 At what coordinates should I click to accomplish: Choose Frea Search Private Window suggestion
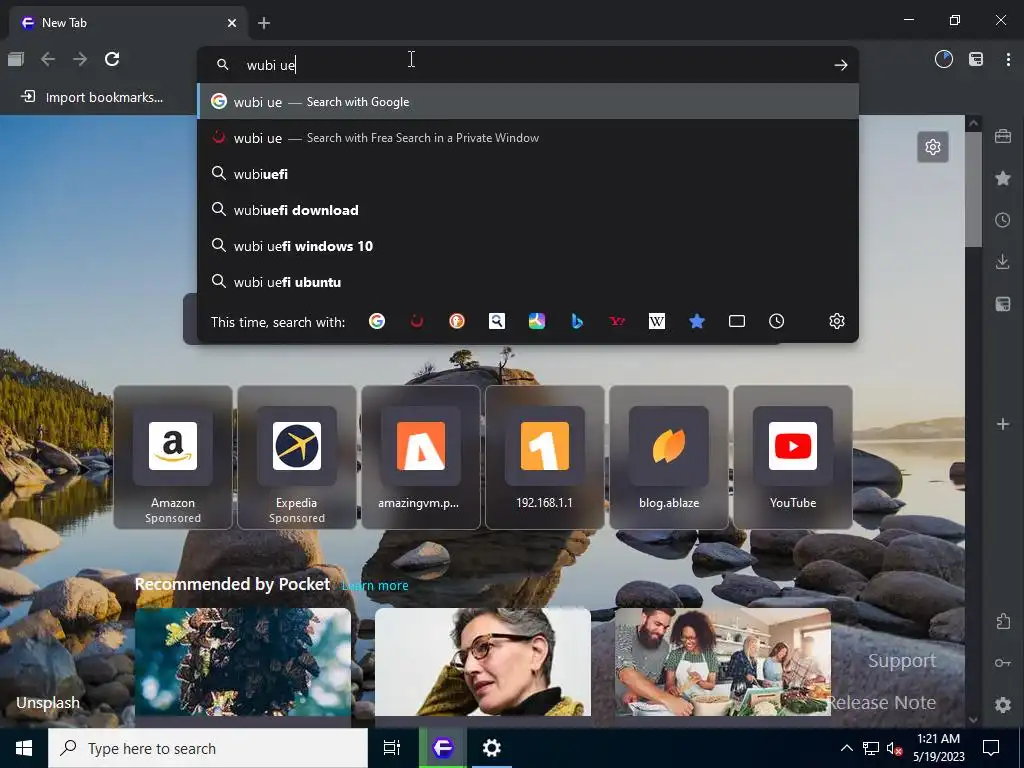pyautogui.click(x=528, y=138)
